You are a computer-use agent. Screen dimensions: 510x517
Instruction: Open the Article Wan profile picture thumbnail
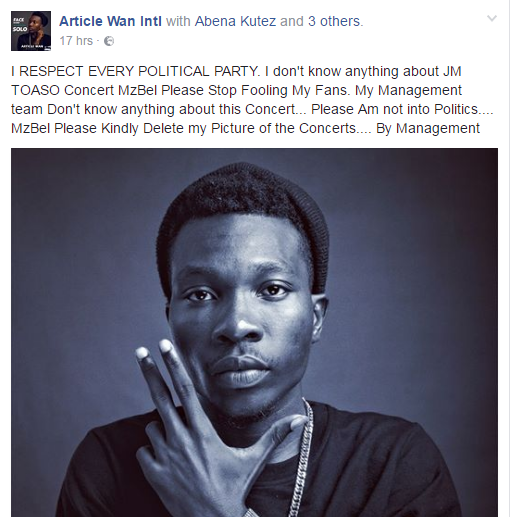(x=31, y=31)
